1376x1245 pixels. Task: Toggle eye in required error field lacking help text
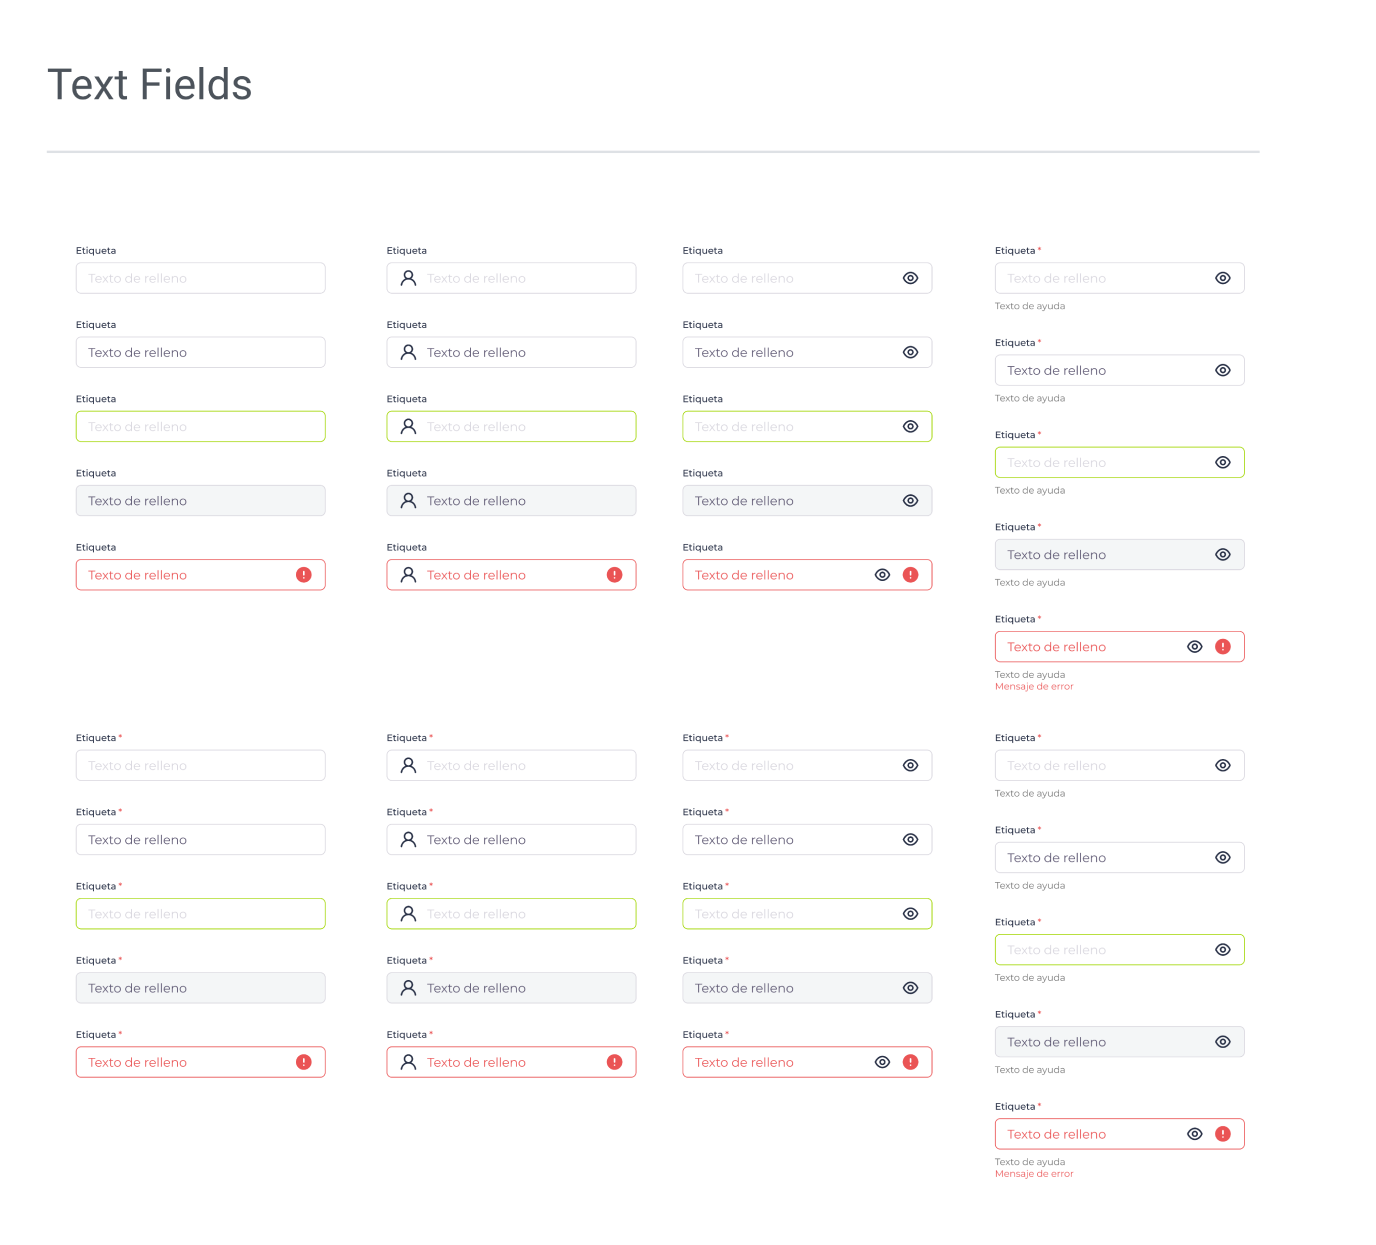click(x=882, y=1062)
